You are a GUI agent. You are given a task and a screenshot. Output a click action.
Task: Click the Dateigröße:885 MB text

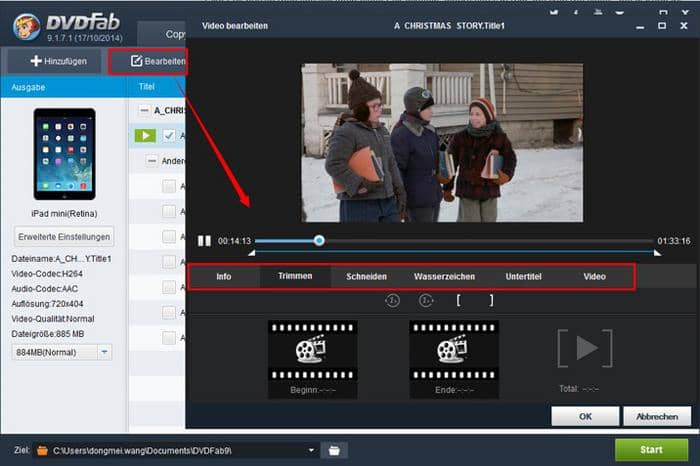coord(48,334)
